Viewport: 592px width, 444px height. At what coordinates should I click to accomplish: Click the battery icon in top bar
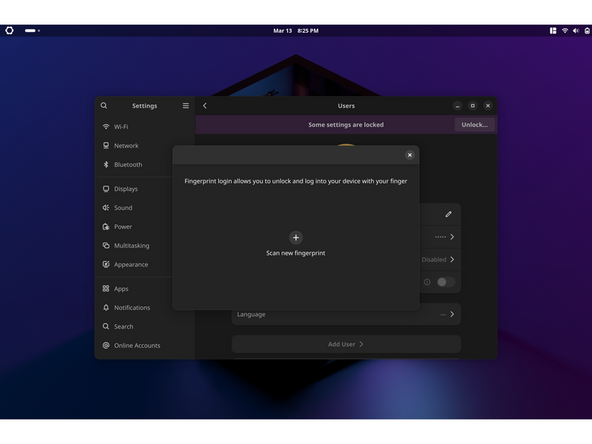coord(587,31)
